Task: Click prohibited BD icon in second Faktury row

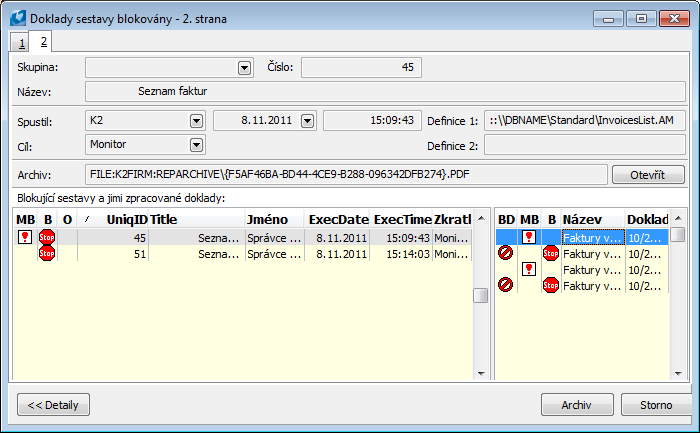Action: point(505,253)
